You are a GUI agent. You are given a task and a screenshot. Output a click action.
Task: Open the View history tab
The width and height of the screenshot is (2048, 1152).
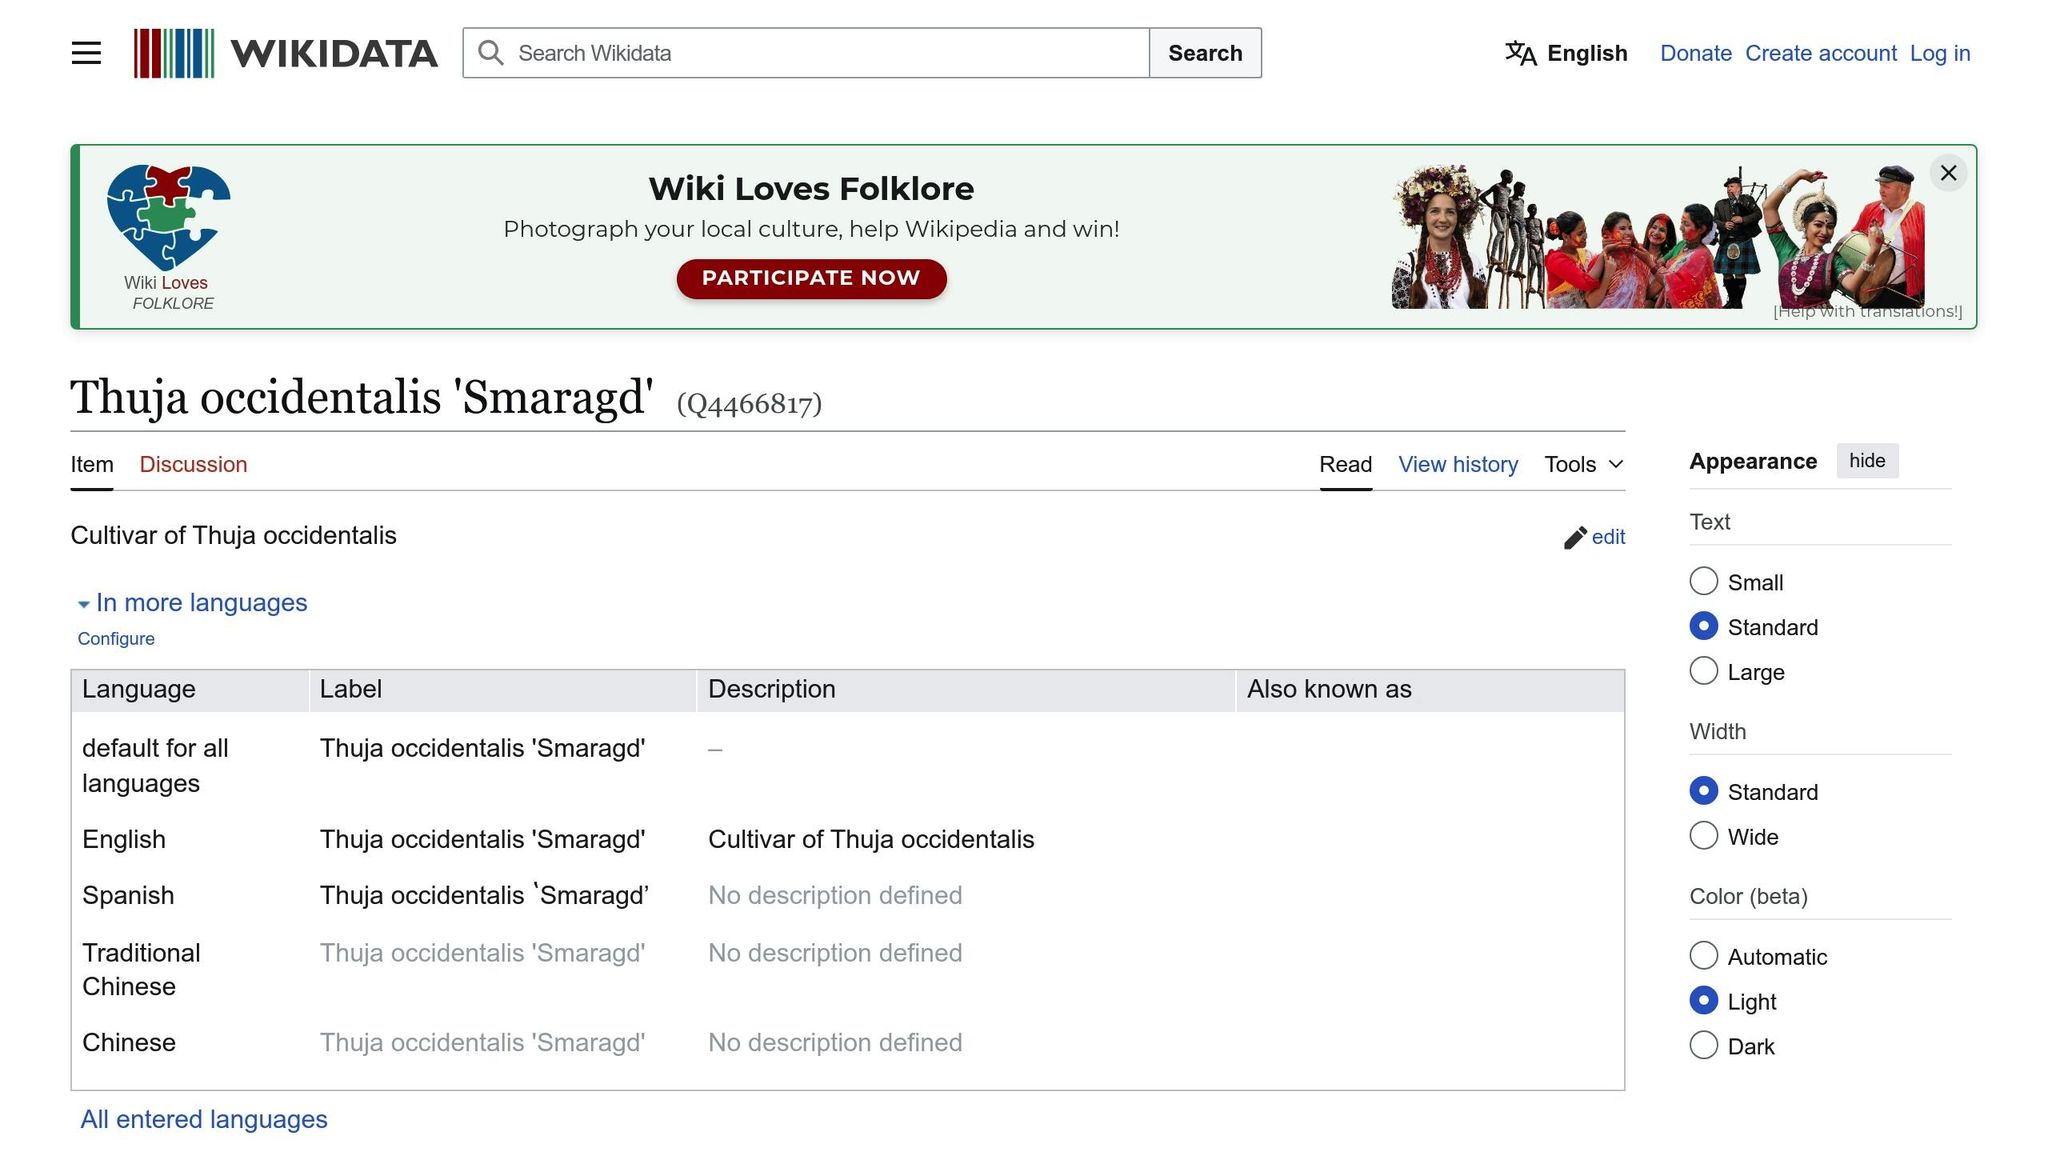tap(1457, 464)
